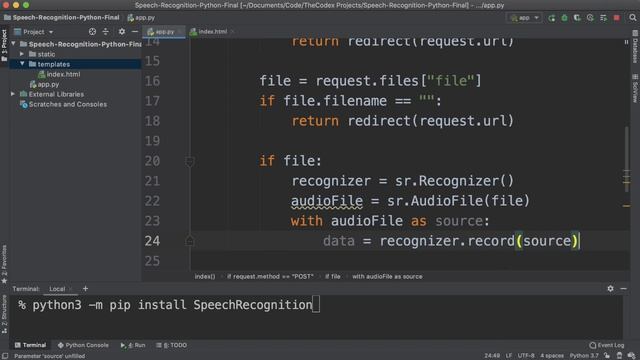Click the 'if file' code breadcrumb
Screen dimensions: 640x360
(333, 276)
